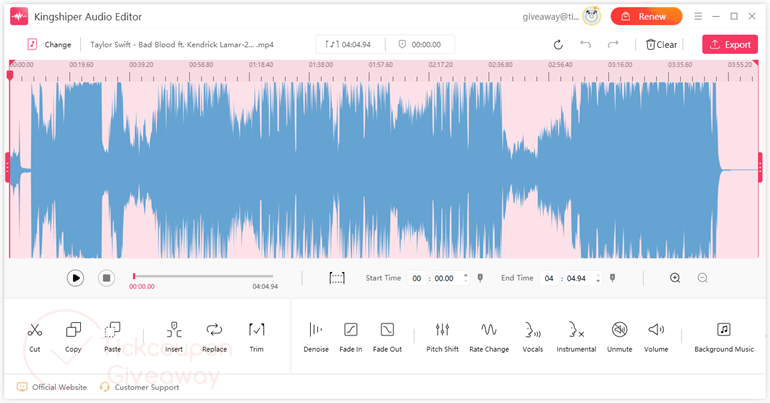Click Change to swap audio file
The image size is (770, 403).
coord(49,44)
